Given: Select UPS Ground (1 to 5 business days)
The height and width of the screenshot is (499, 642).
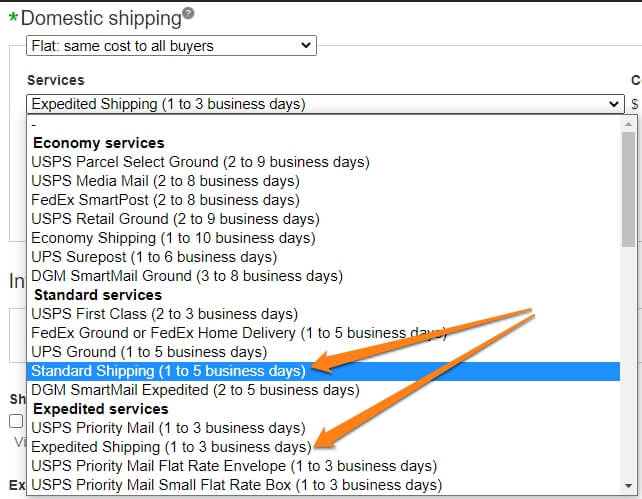Looking at the screenshot, I should 323,352.
